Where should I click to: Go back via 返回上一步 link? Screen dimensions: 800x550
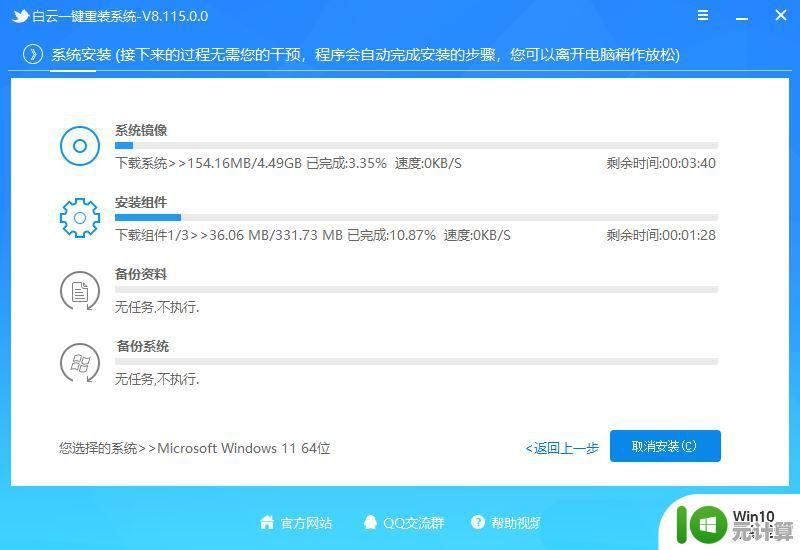[x=562, y=448]
